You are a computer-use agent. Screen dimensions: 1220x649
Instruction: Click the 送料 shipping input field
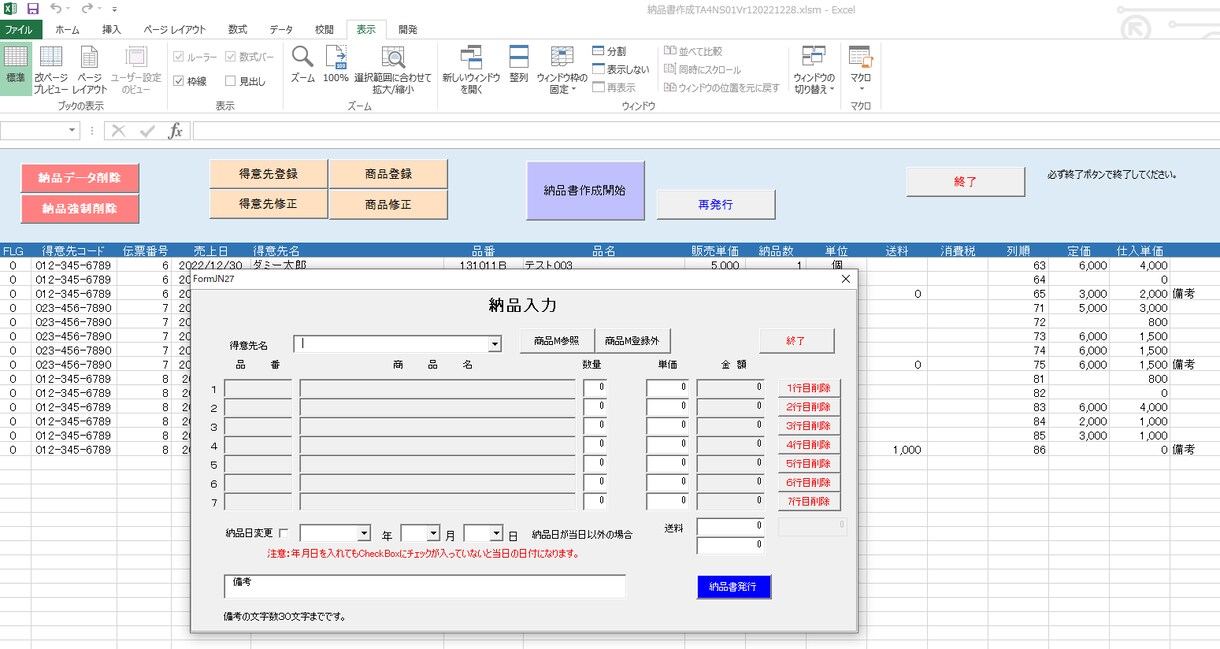point(730,527)
